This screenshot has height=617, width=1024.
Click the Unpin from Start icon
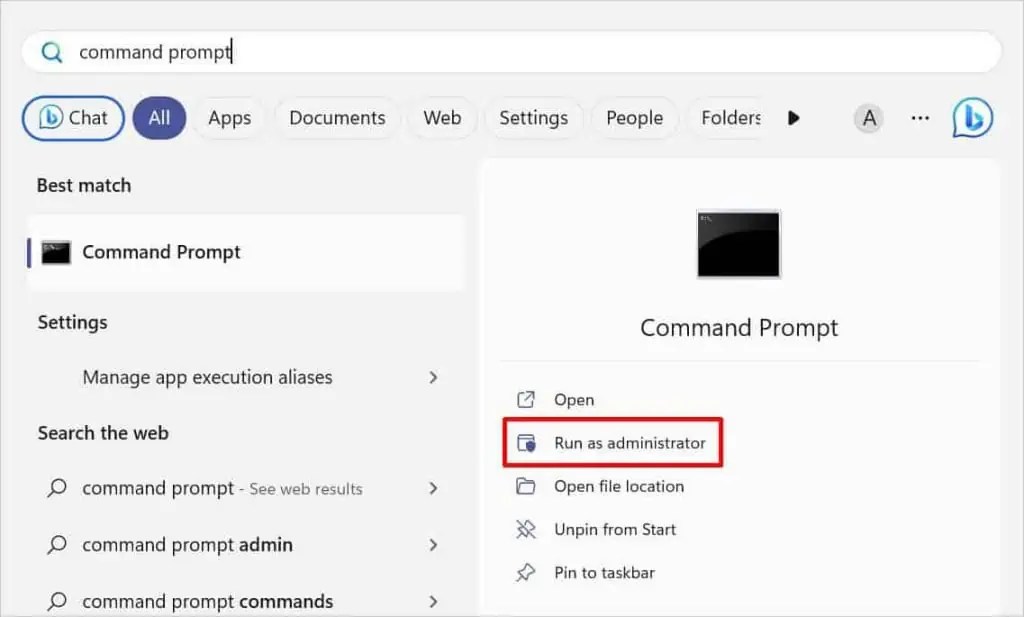[x=527, y=529]
